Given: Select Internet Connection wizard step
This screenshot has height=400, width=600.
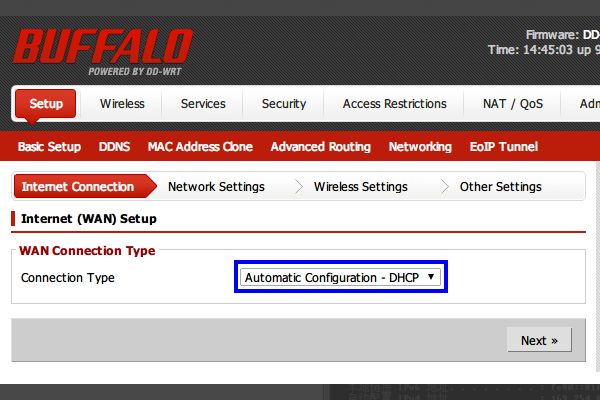Looking at the screenshot, I should pyautogui.click(x=78, y=187).
